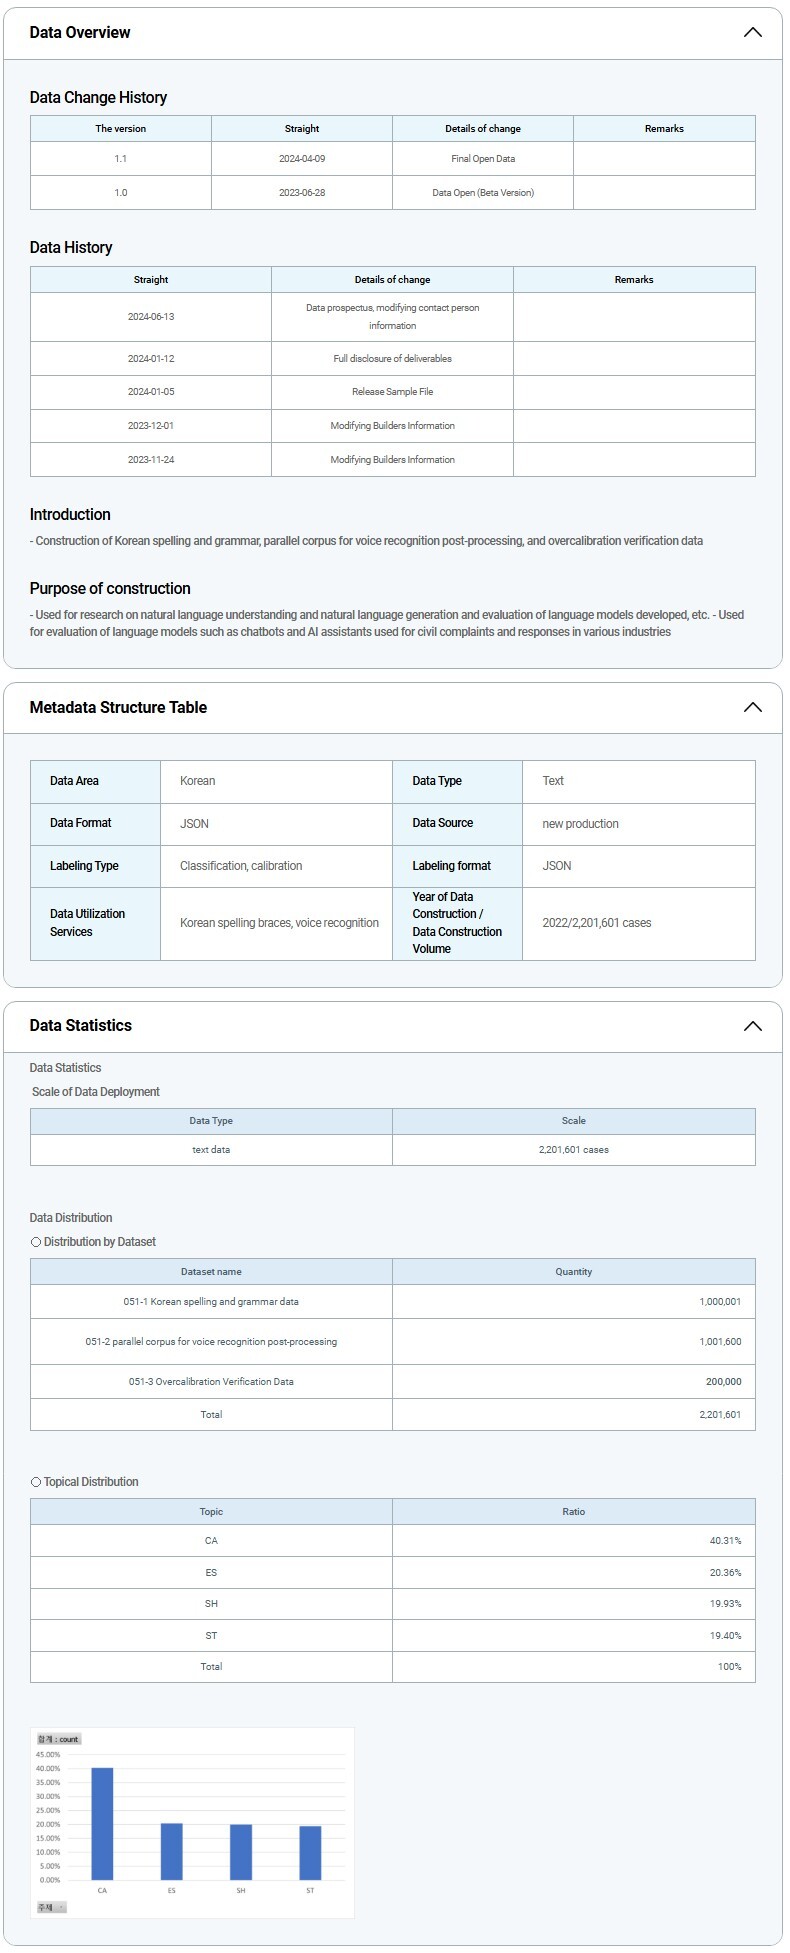
Task: Click the Distribution by Dataset circle bullet
Action: [x=36, y=1242]
